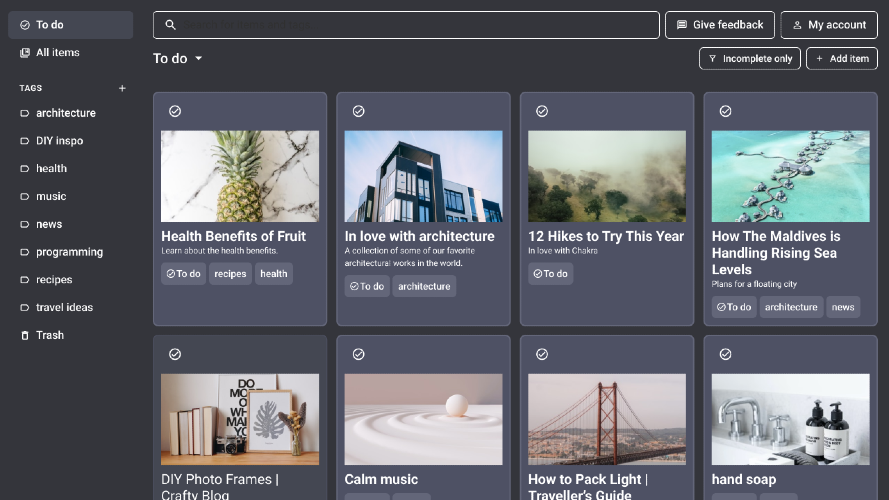Click the checkmark icon beside sidebar To do
This screenshot has height=500, width=889.
[24, 25]
